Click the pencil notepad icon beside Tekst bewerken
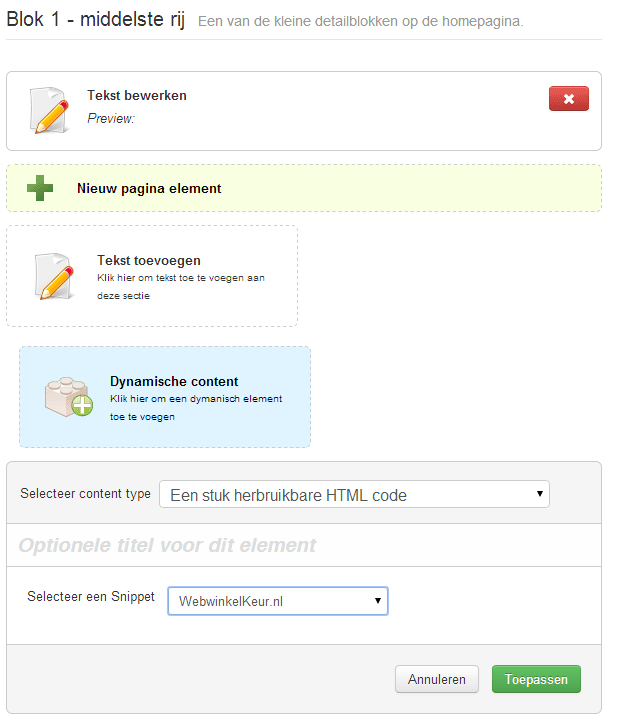This screenshot has width=623, height=728. (50, 110)
